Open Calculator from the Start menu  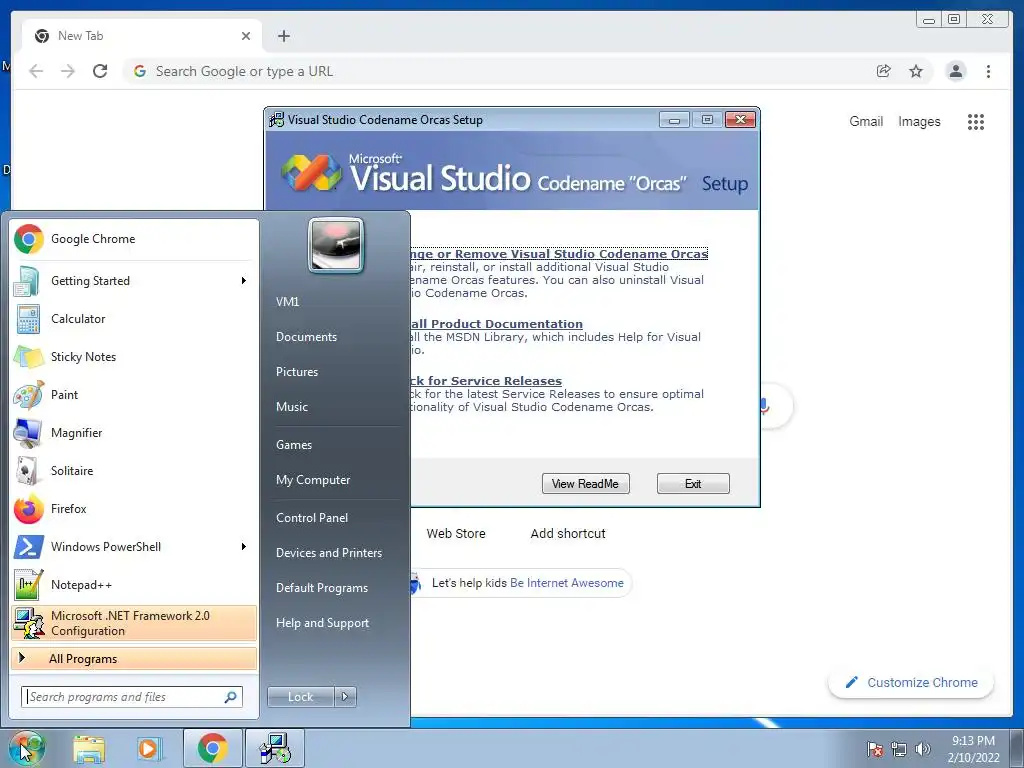coord(134,319)
